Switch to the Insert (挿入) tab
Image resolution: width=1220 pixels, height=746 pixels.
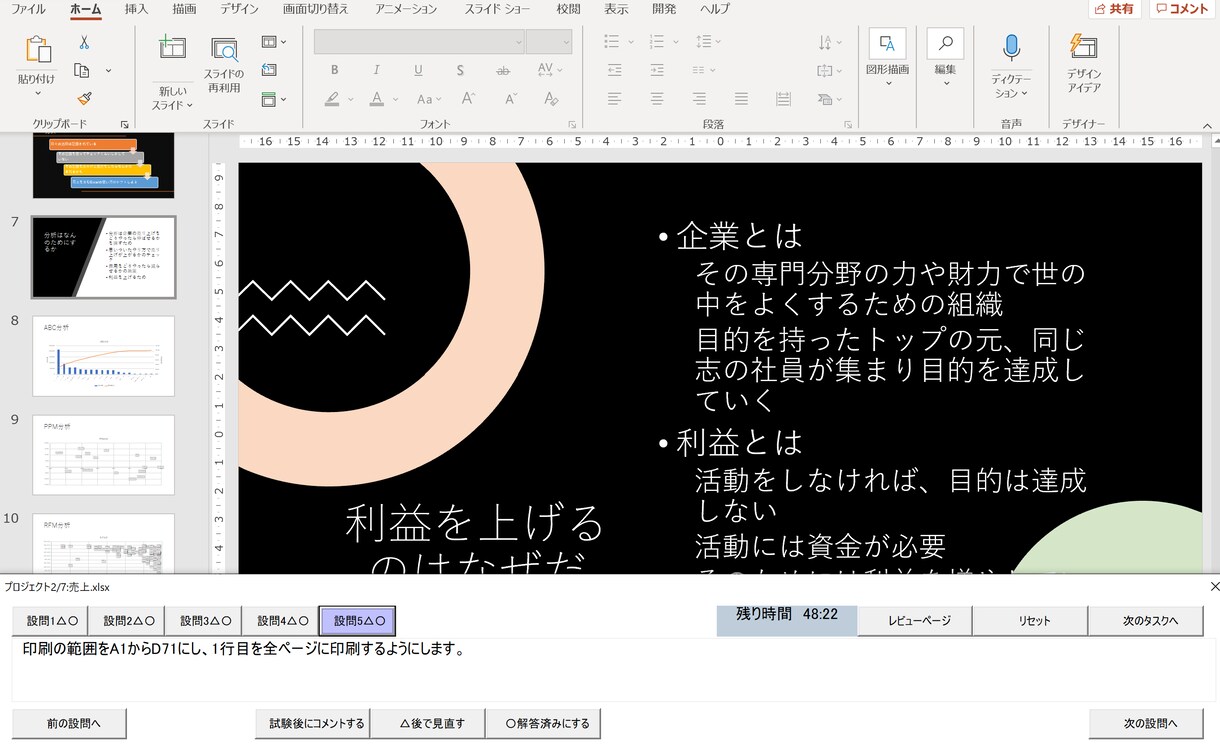[136, 9]
